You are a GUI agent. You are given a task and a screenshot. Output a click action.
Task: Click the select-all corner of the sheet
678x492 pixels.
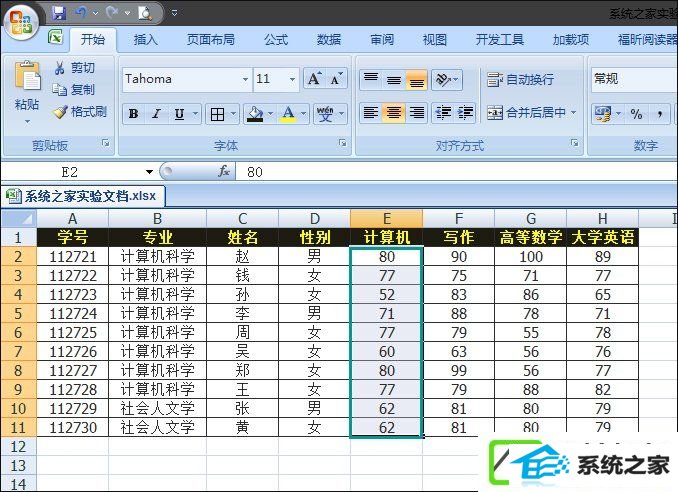(x=19, y=219)
